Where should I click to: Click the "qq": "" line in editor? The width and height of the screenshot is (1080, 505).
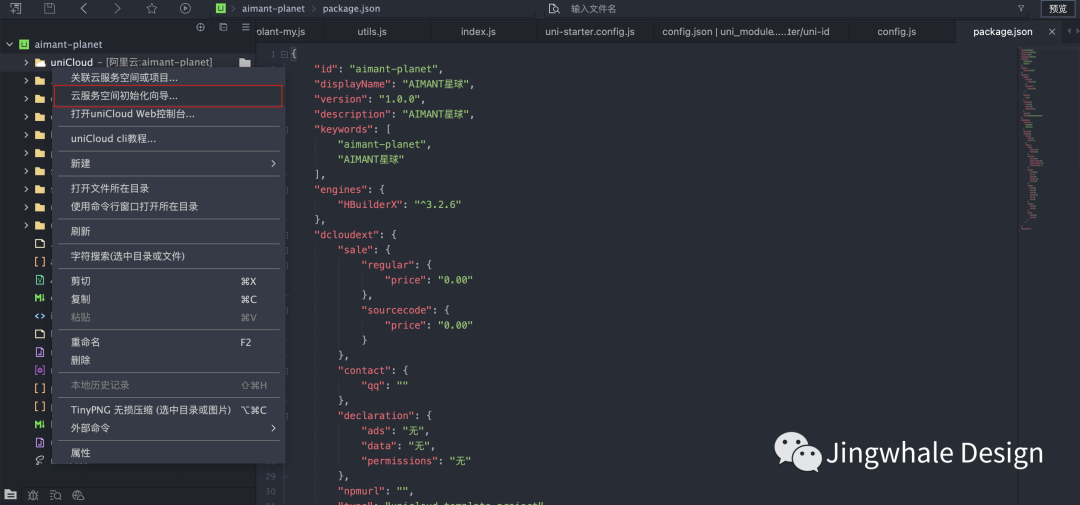384,385
